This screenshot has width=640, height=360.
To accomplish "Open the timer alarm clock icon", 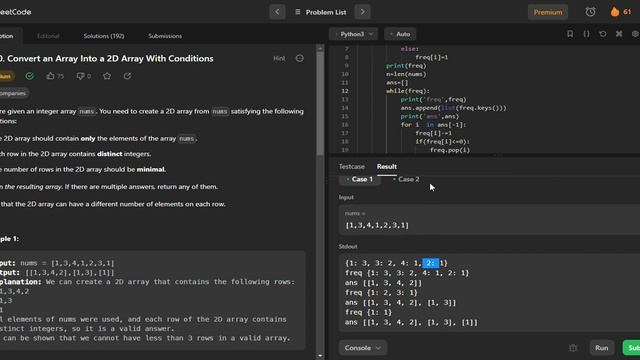I will coord(590,12).
